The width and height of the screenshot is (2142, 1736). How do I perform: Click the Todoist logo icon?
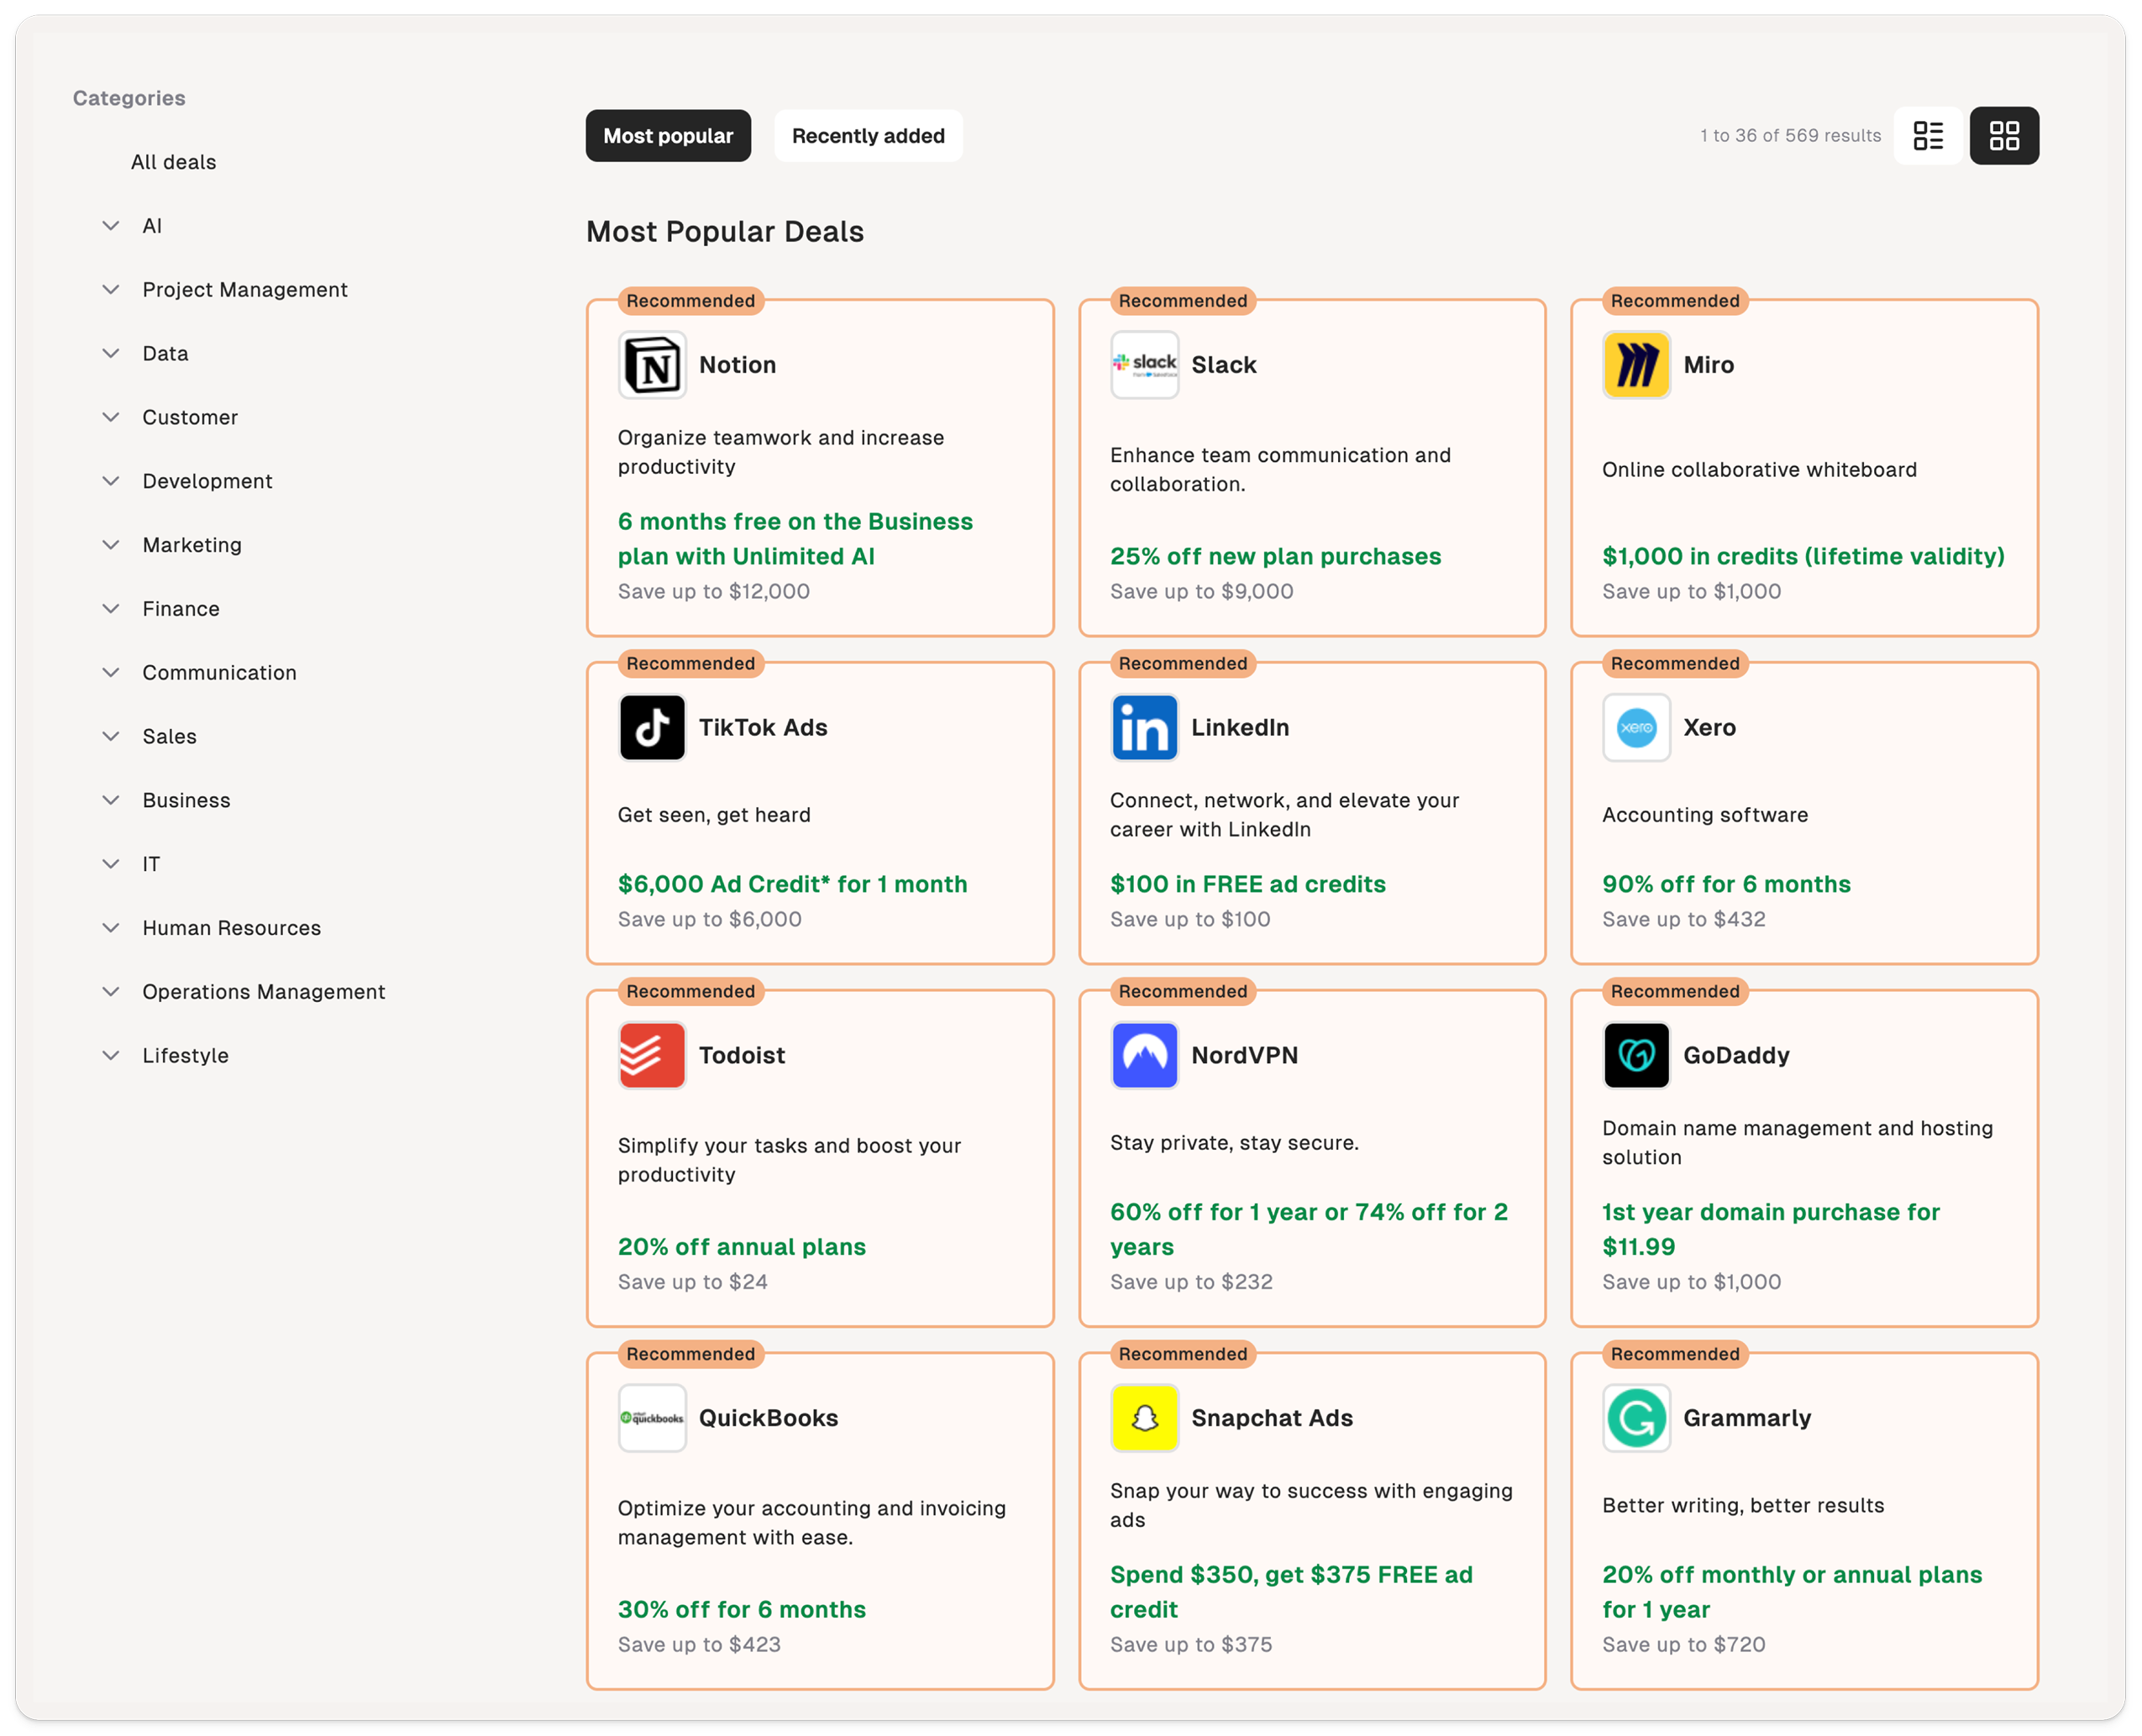tap(652, 1055)
